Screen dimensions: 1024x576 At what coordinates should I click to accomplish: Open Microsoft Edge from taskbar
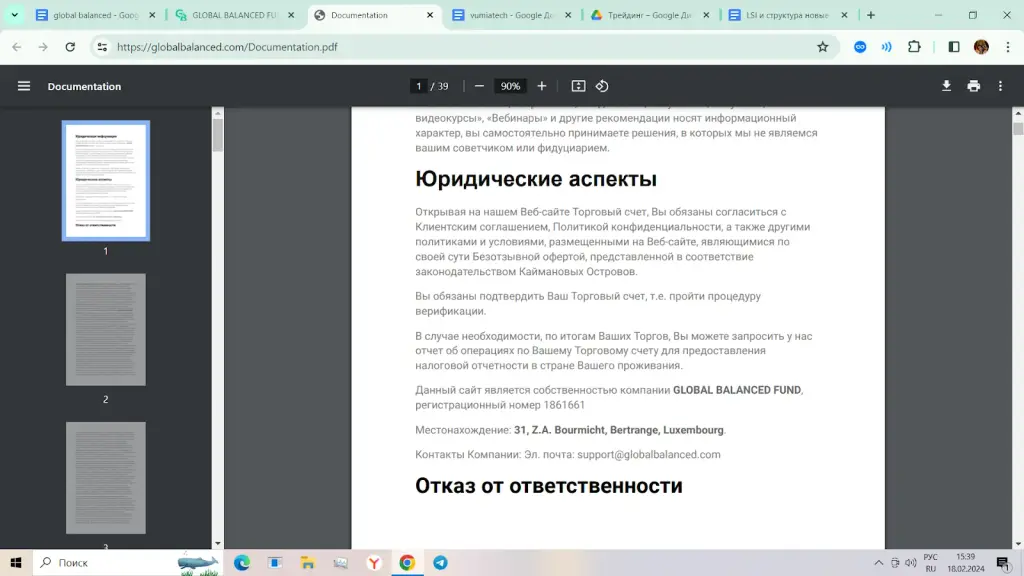tap(242, 562)
